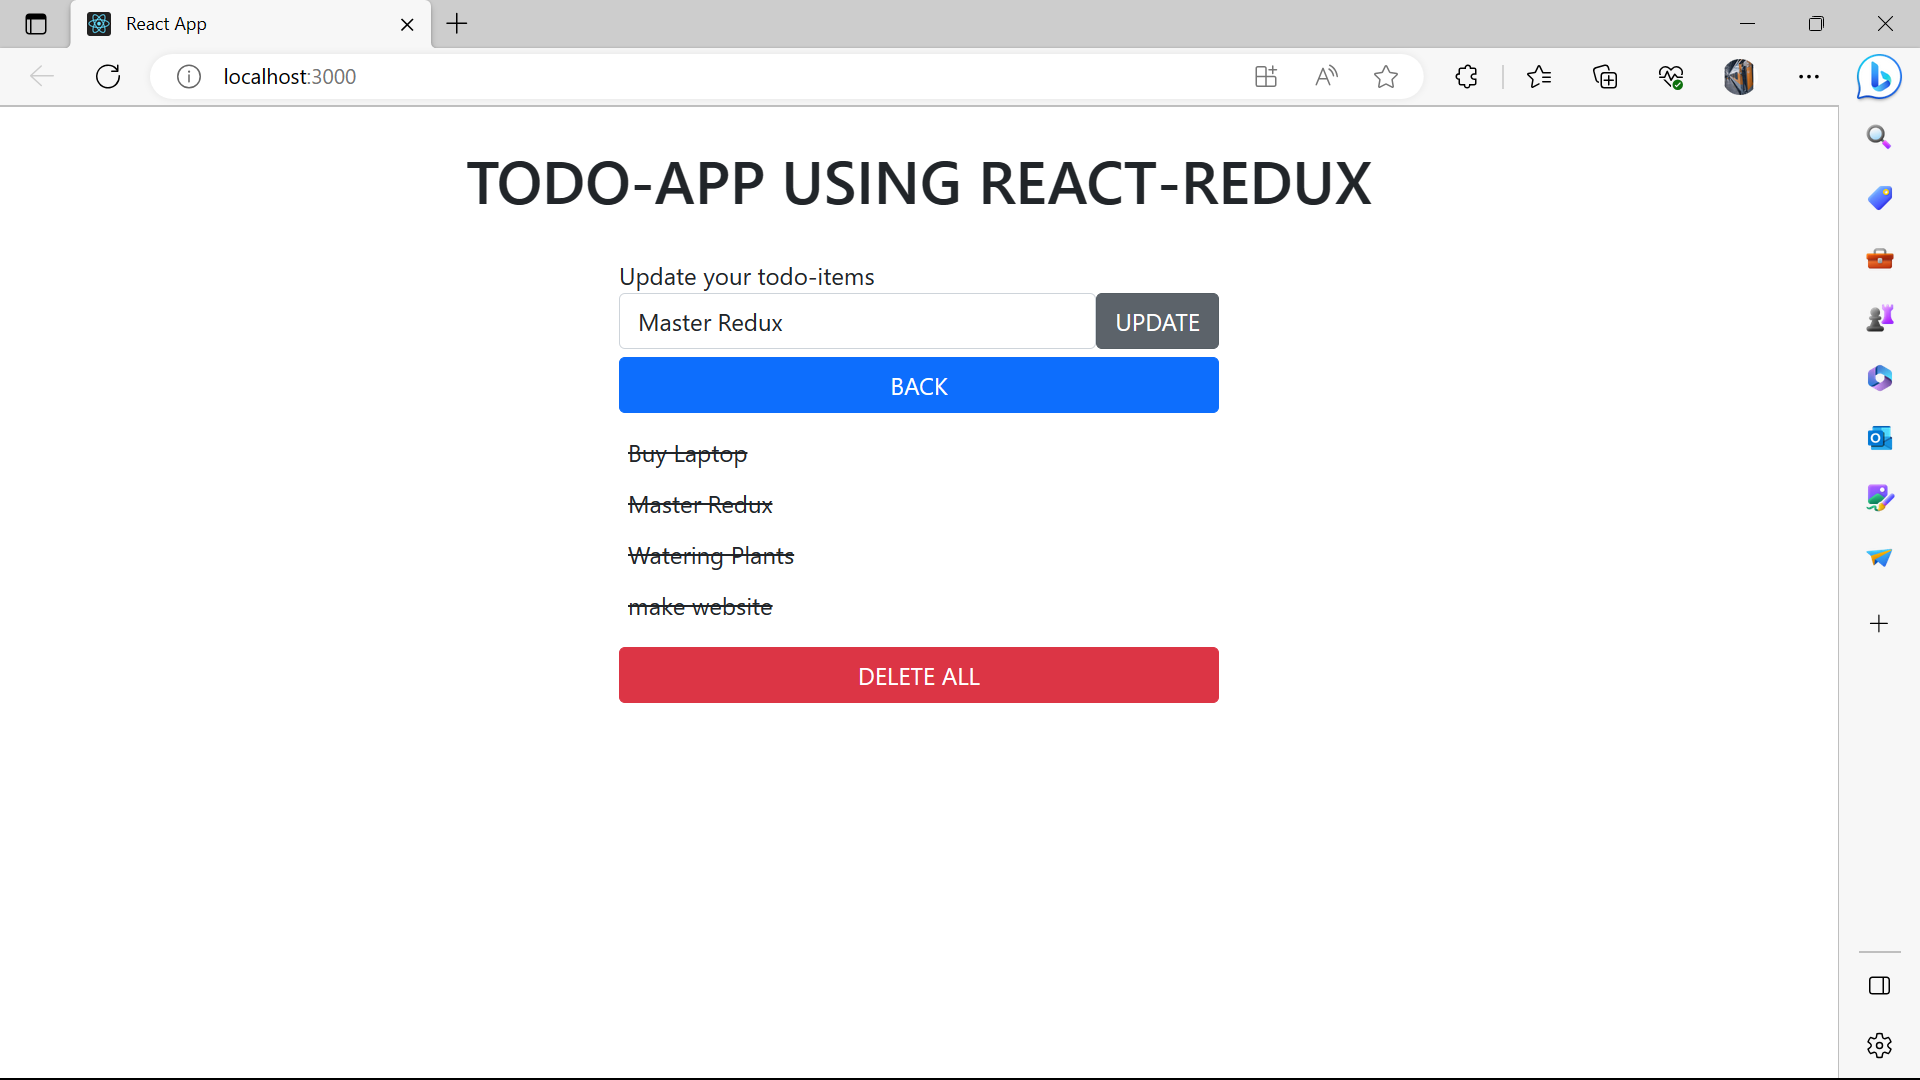
Task: Open Image Creator in the sidebar
Action: [x=1880, y=497]
